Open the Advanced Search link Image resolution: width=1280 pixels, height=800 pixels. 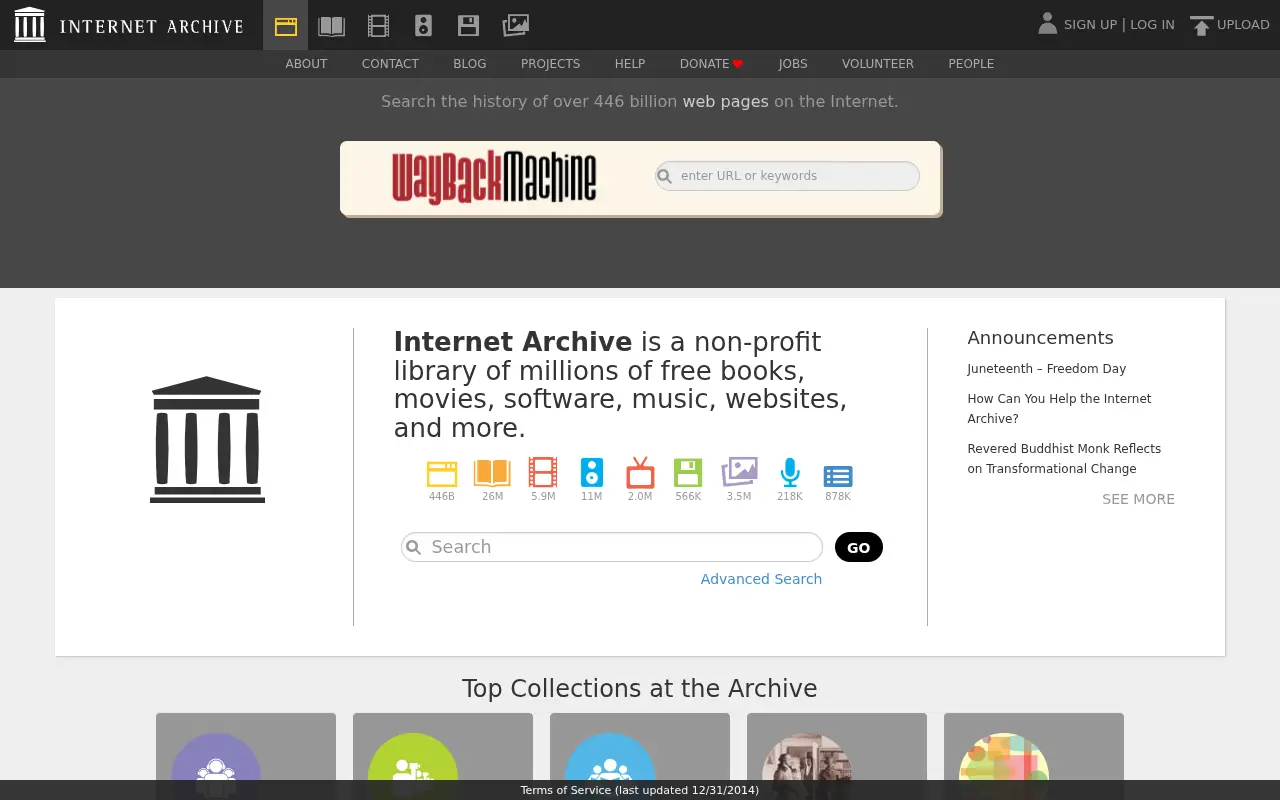point(761,579)
